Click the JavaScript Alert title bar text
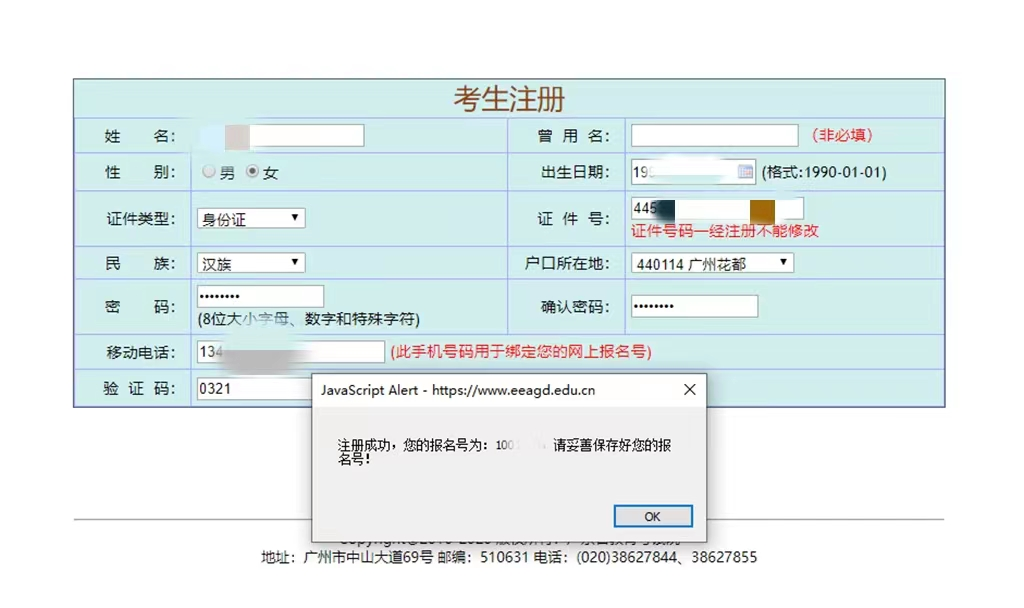The image size is (1024, 608). 457,390
